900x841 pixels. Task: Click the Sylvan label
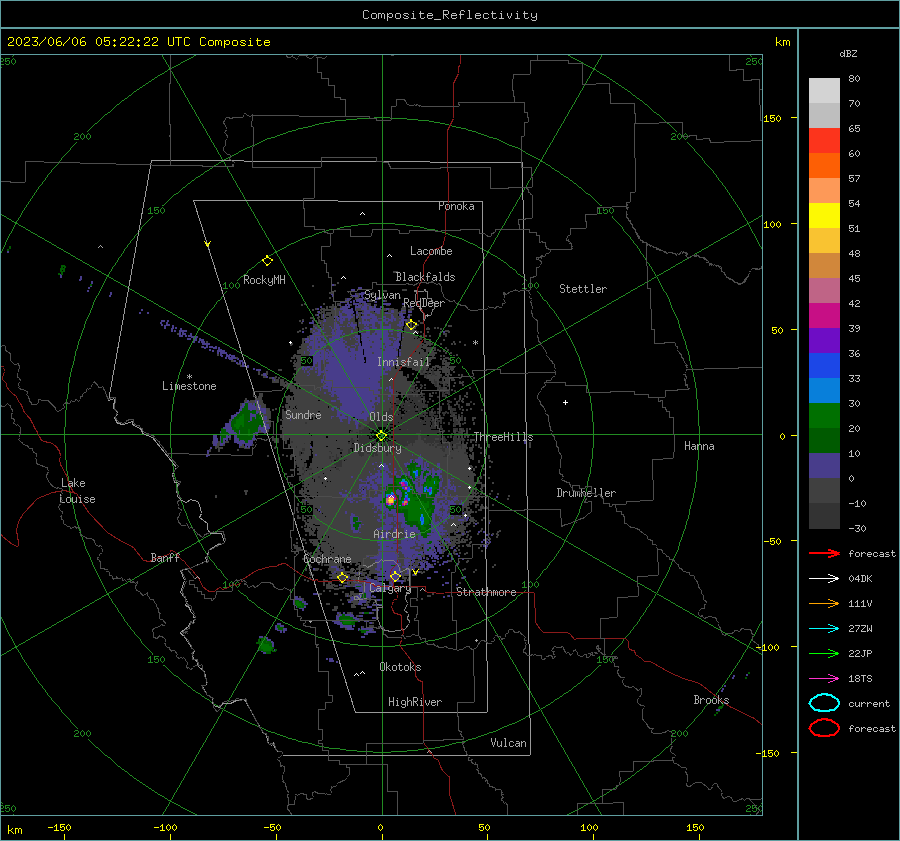pyautogui.click(x=382, y=295)
